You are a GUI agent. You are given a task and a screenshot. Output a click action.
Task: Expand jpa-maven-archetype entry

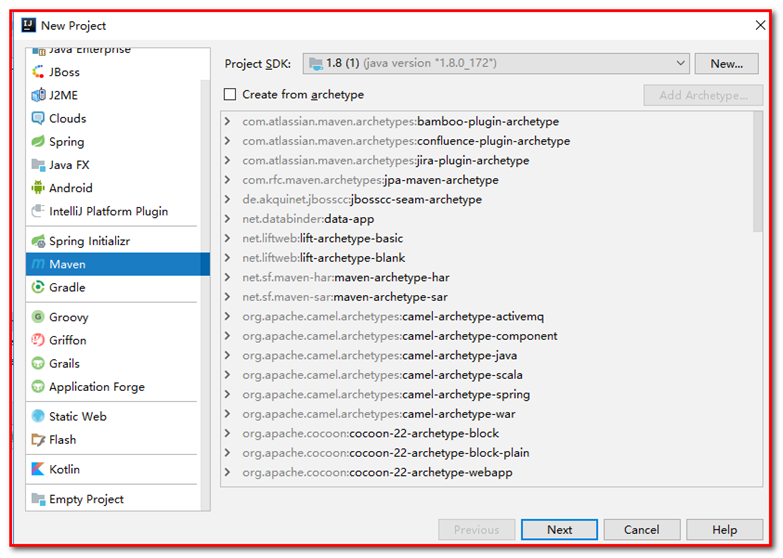(228, 179)
